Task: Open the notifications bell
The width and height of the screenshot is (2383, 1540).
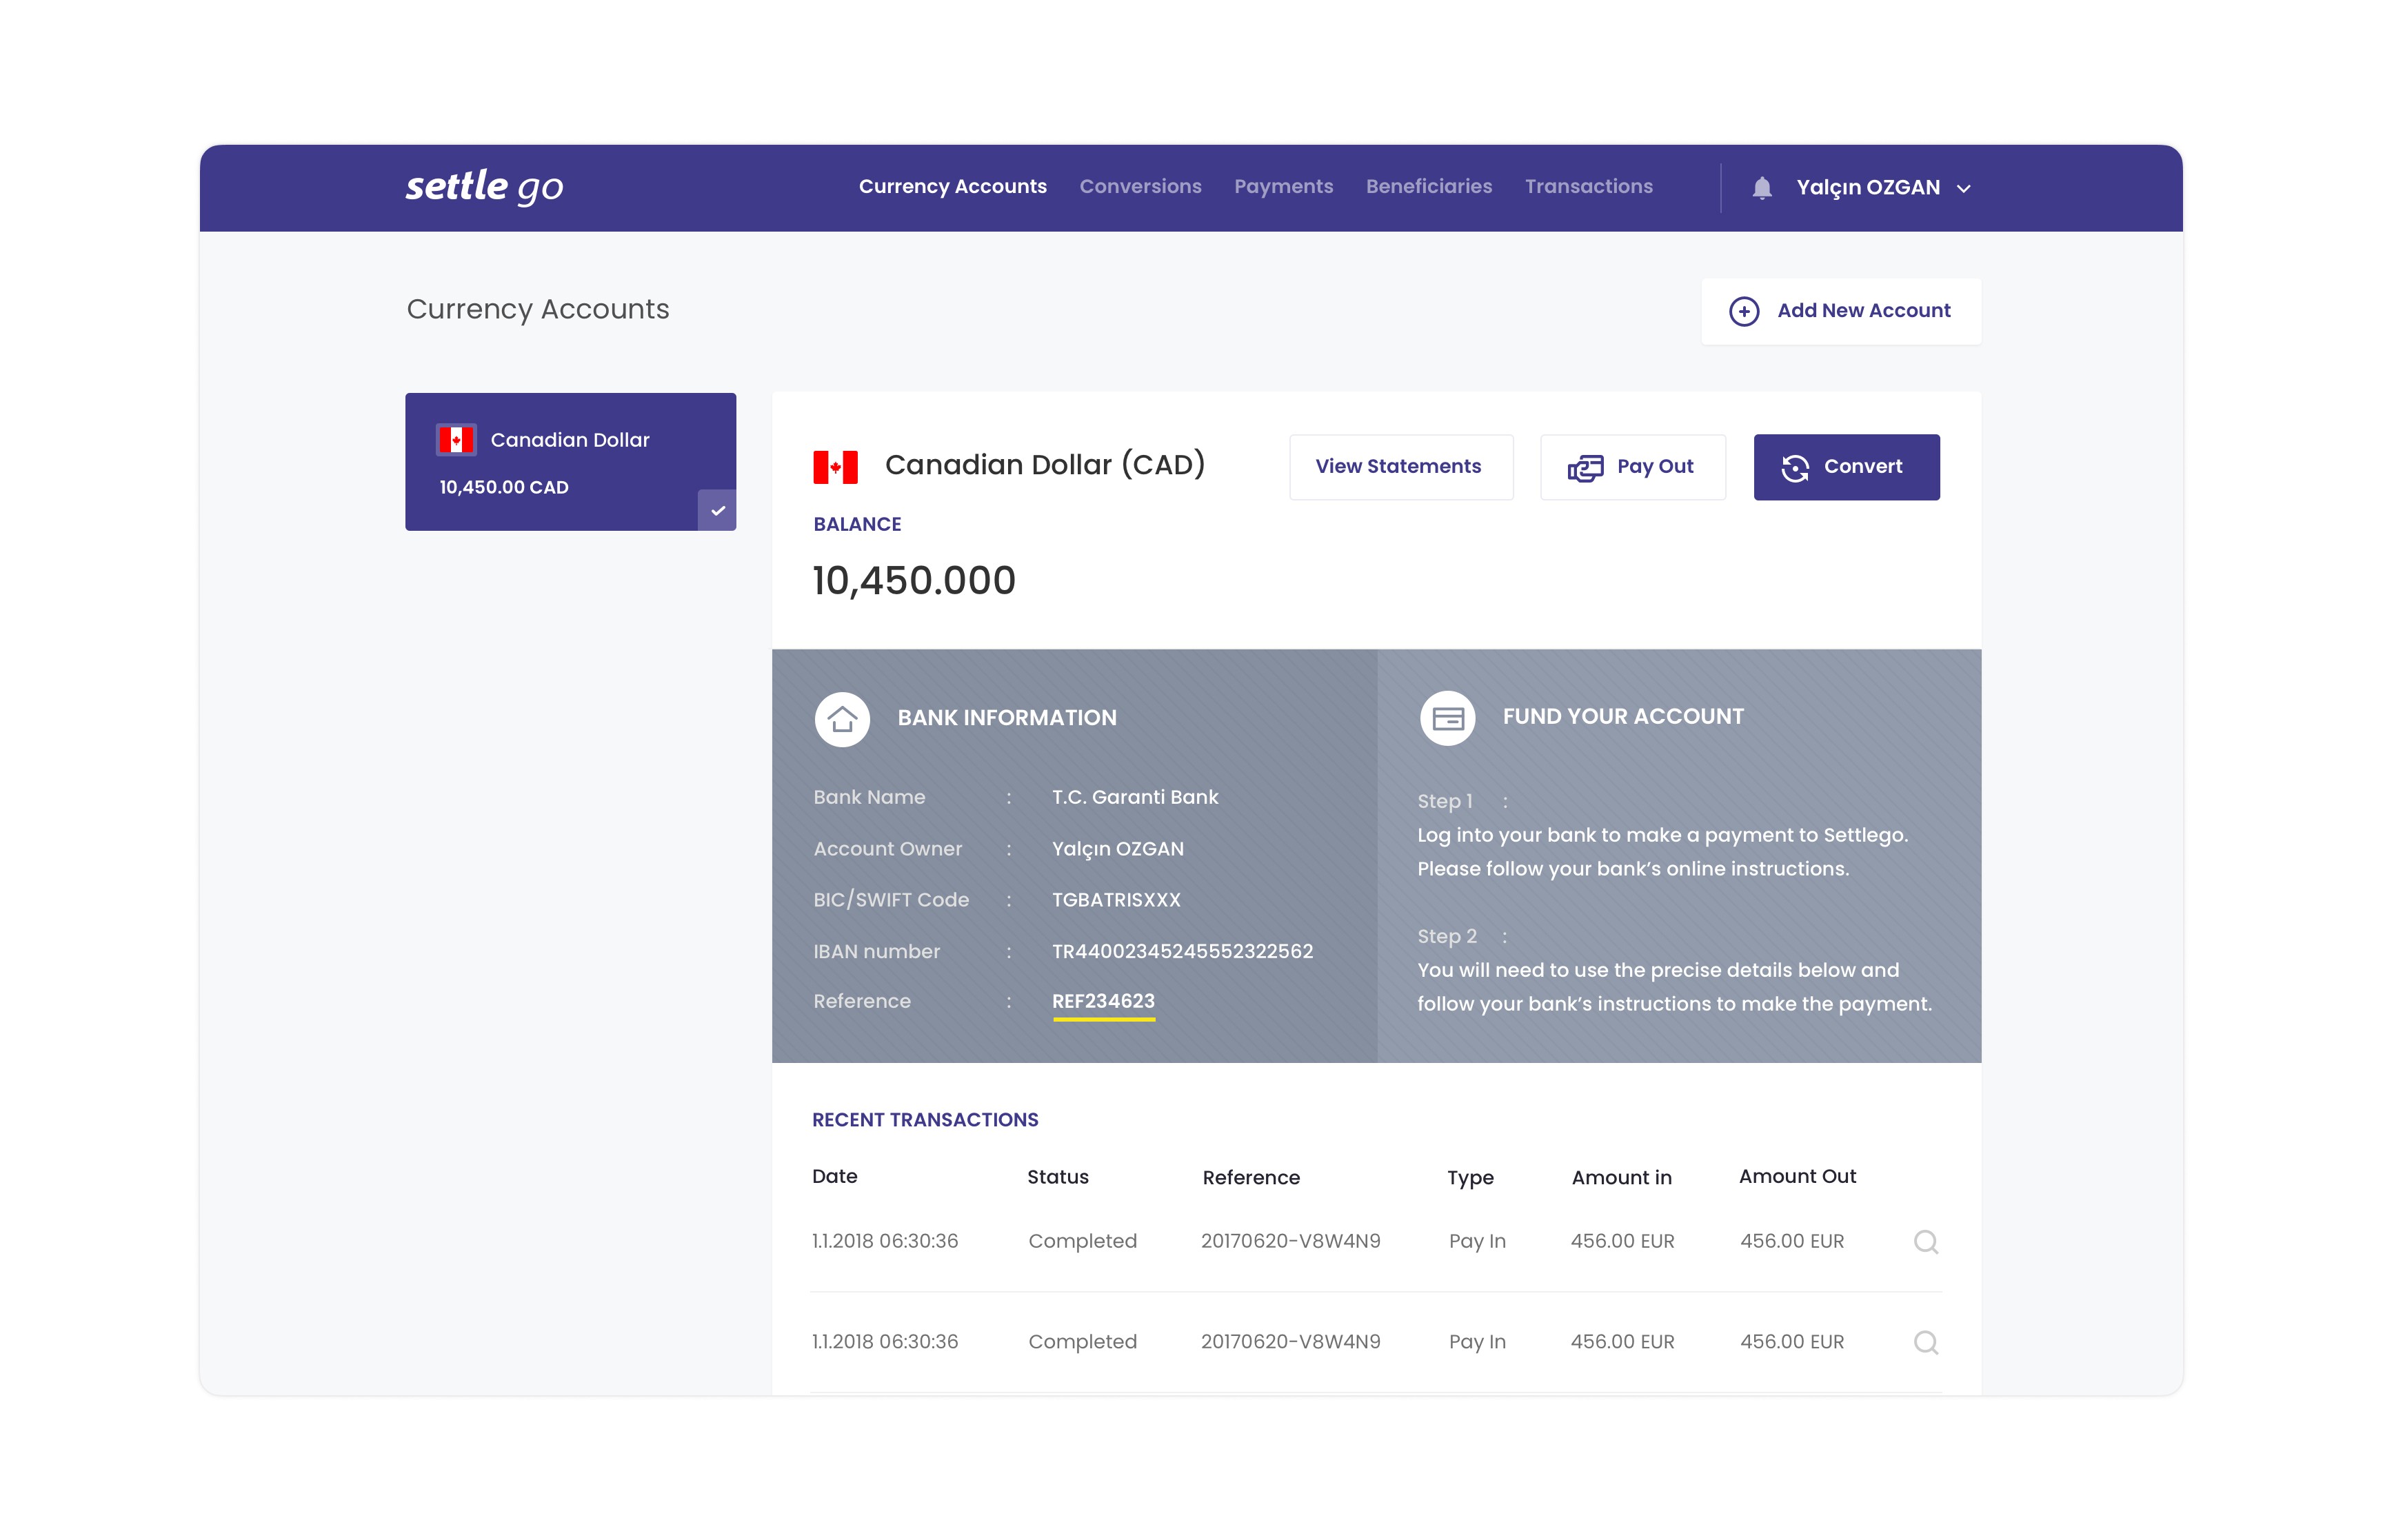Action: [1762, 187]
